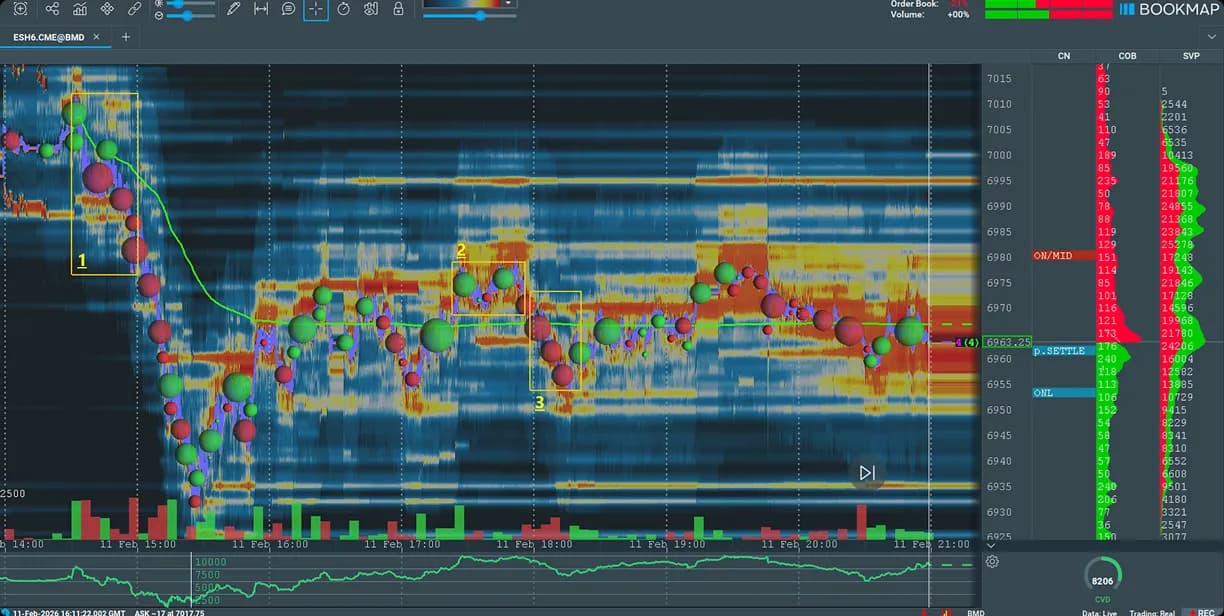The height and width of the screenshot is (616, 1224).
Task: Click the SVP column header
Action: pos(1191,56)
